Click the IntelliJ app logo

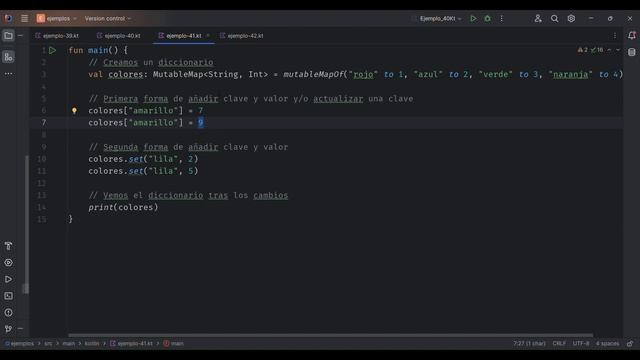pyautogui.click(x=8, y=18)
